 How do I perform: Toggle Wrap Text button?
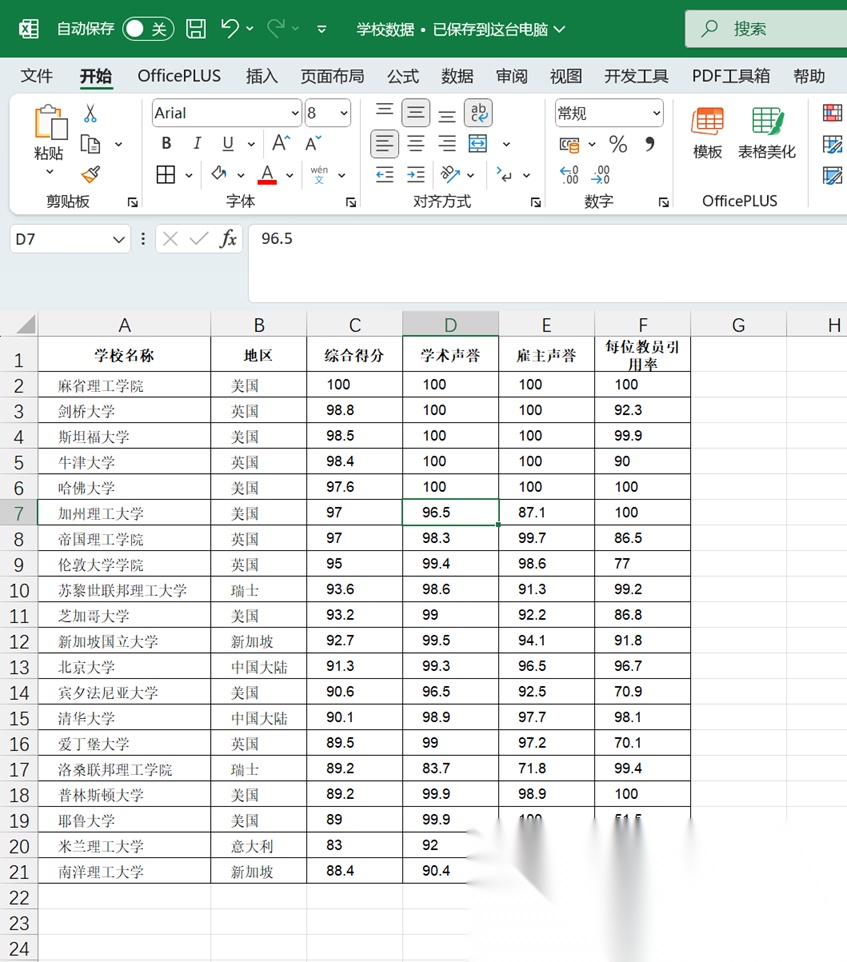click(478, 113)
